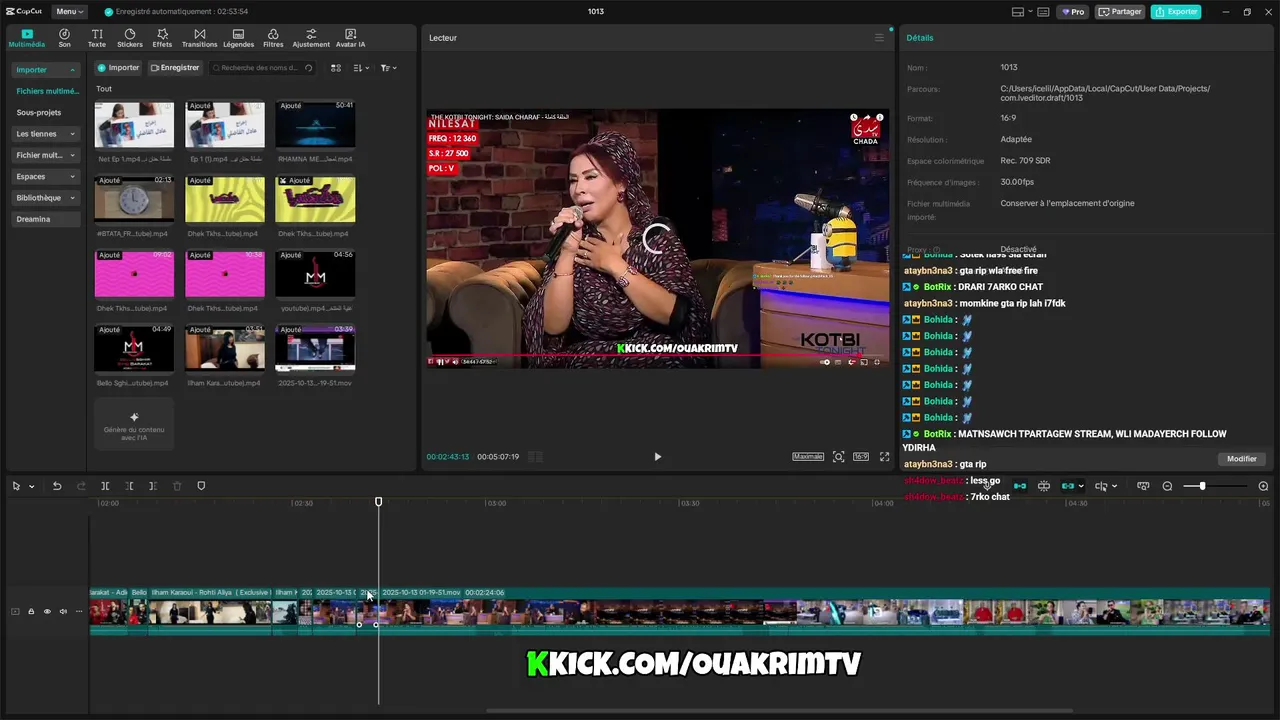Expand the Fichier mult... sidebar section
This screenshot has height=720, width=1280.
[46, 155]
